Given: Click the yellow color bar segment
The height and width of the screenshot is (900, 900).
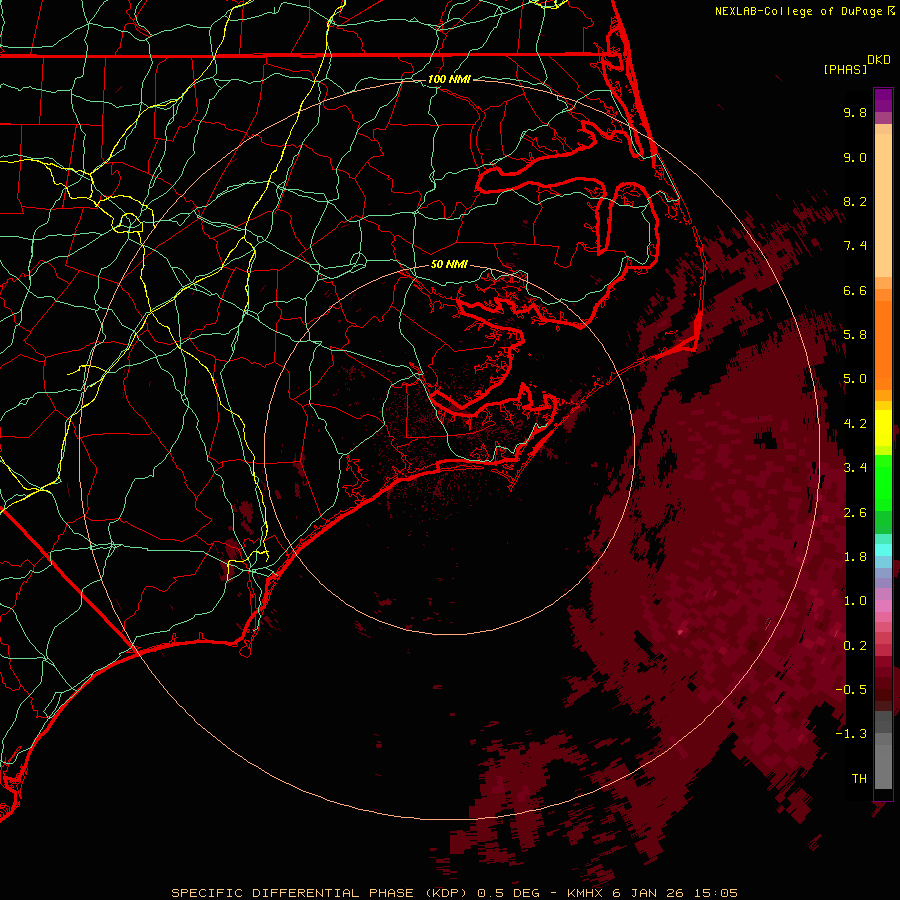Looking at the screenshot, I should pyautogui.click(x=883, y=428).
